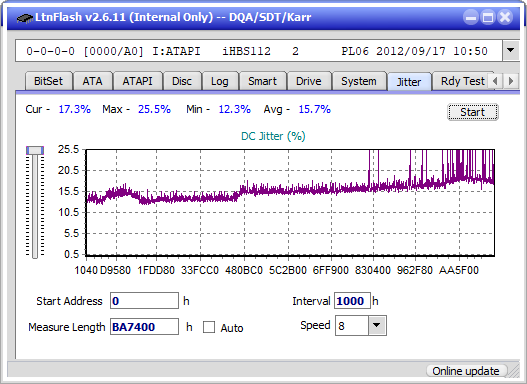Open the ATAPI tab
Screen dimensions: 527x384
coord(137,81)
